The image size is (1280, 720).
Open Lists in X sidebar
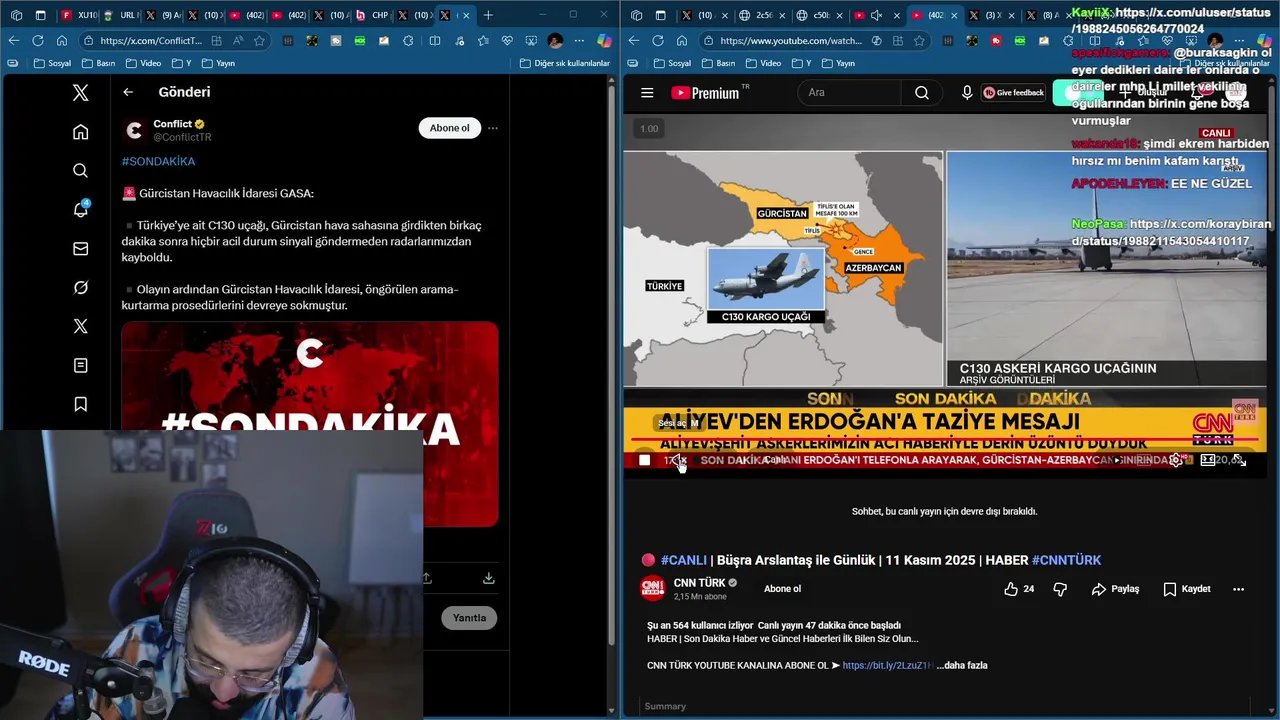(81, 366)
